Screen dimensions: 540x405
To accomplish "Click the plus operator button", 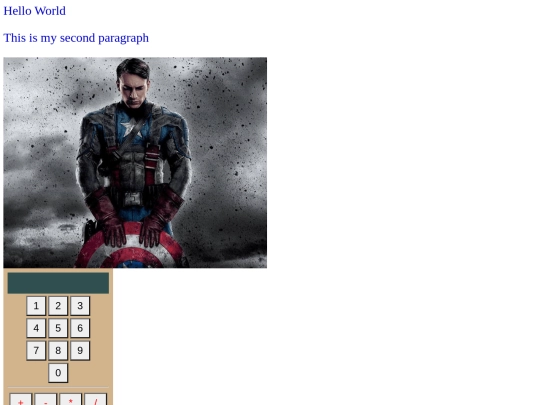I will coord(21,399).
